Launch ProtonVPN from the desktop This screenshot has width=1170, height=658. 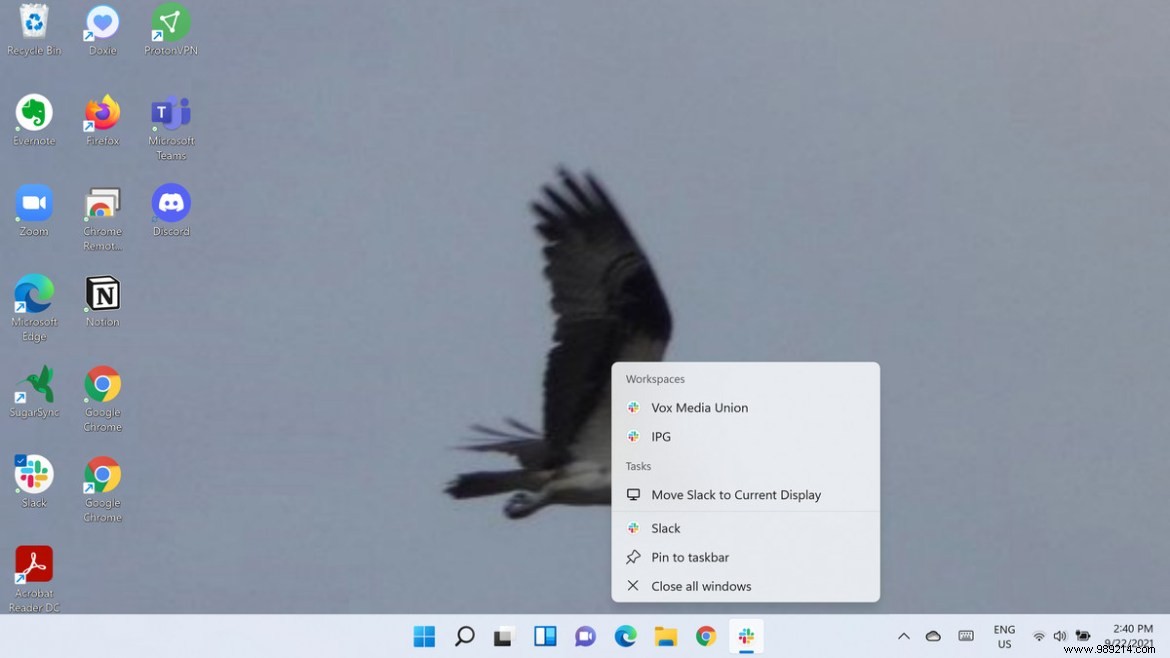[169, 22]
